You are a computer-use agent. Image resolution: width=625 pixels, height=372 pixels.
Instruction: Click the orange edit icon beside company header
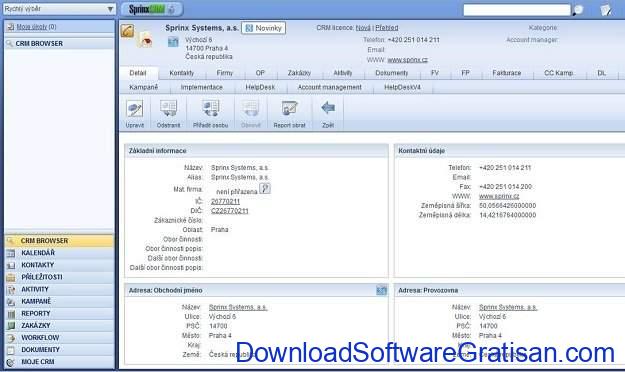pos(128,31)
